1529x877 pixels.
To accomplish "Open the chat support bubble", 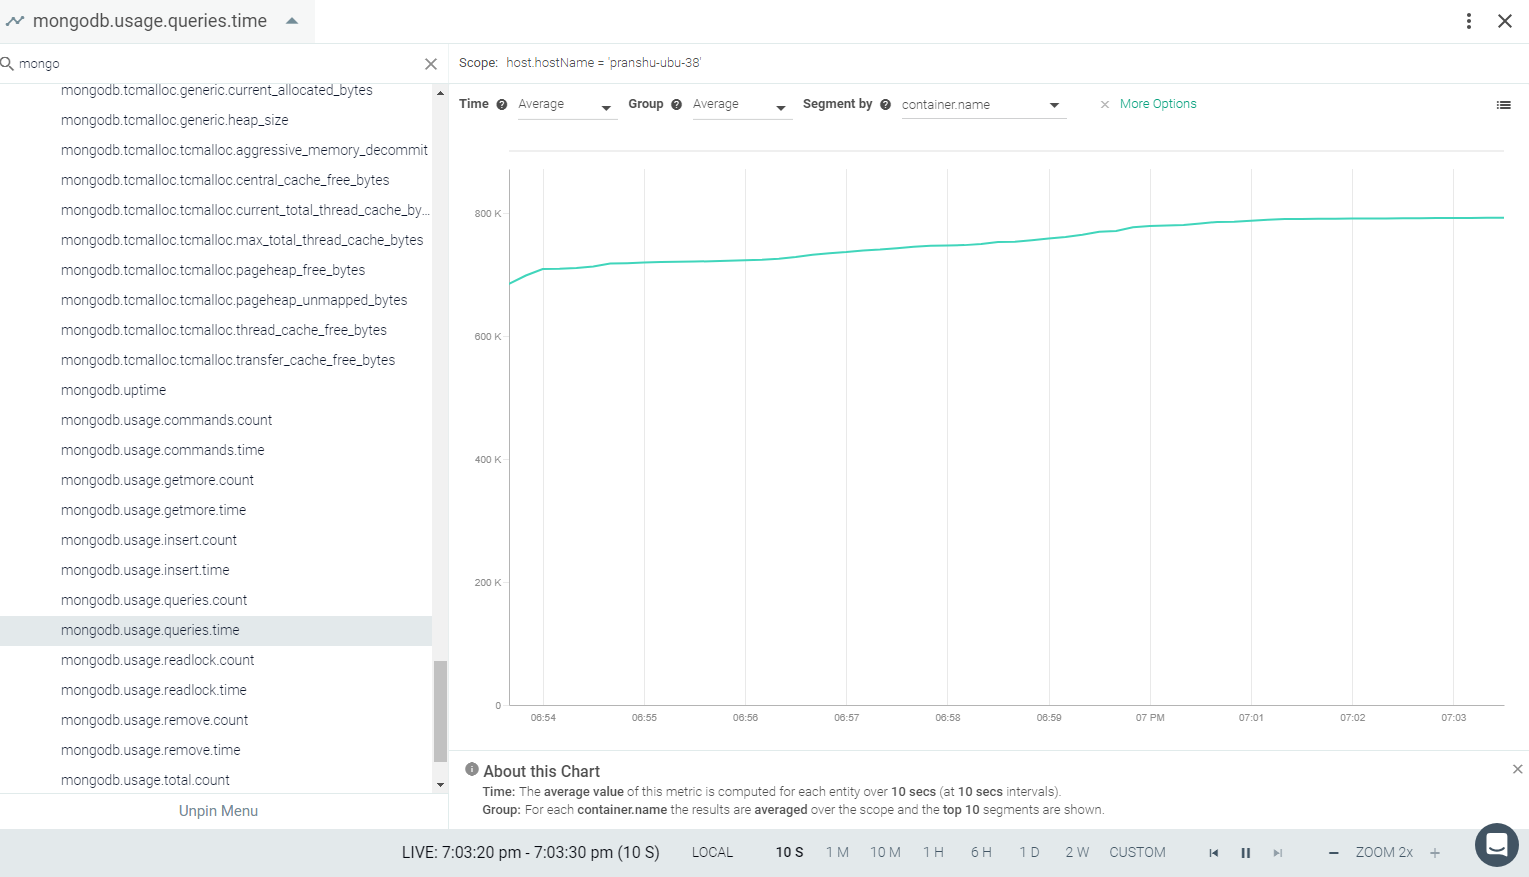I will coord(1497,845).
